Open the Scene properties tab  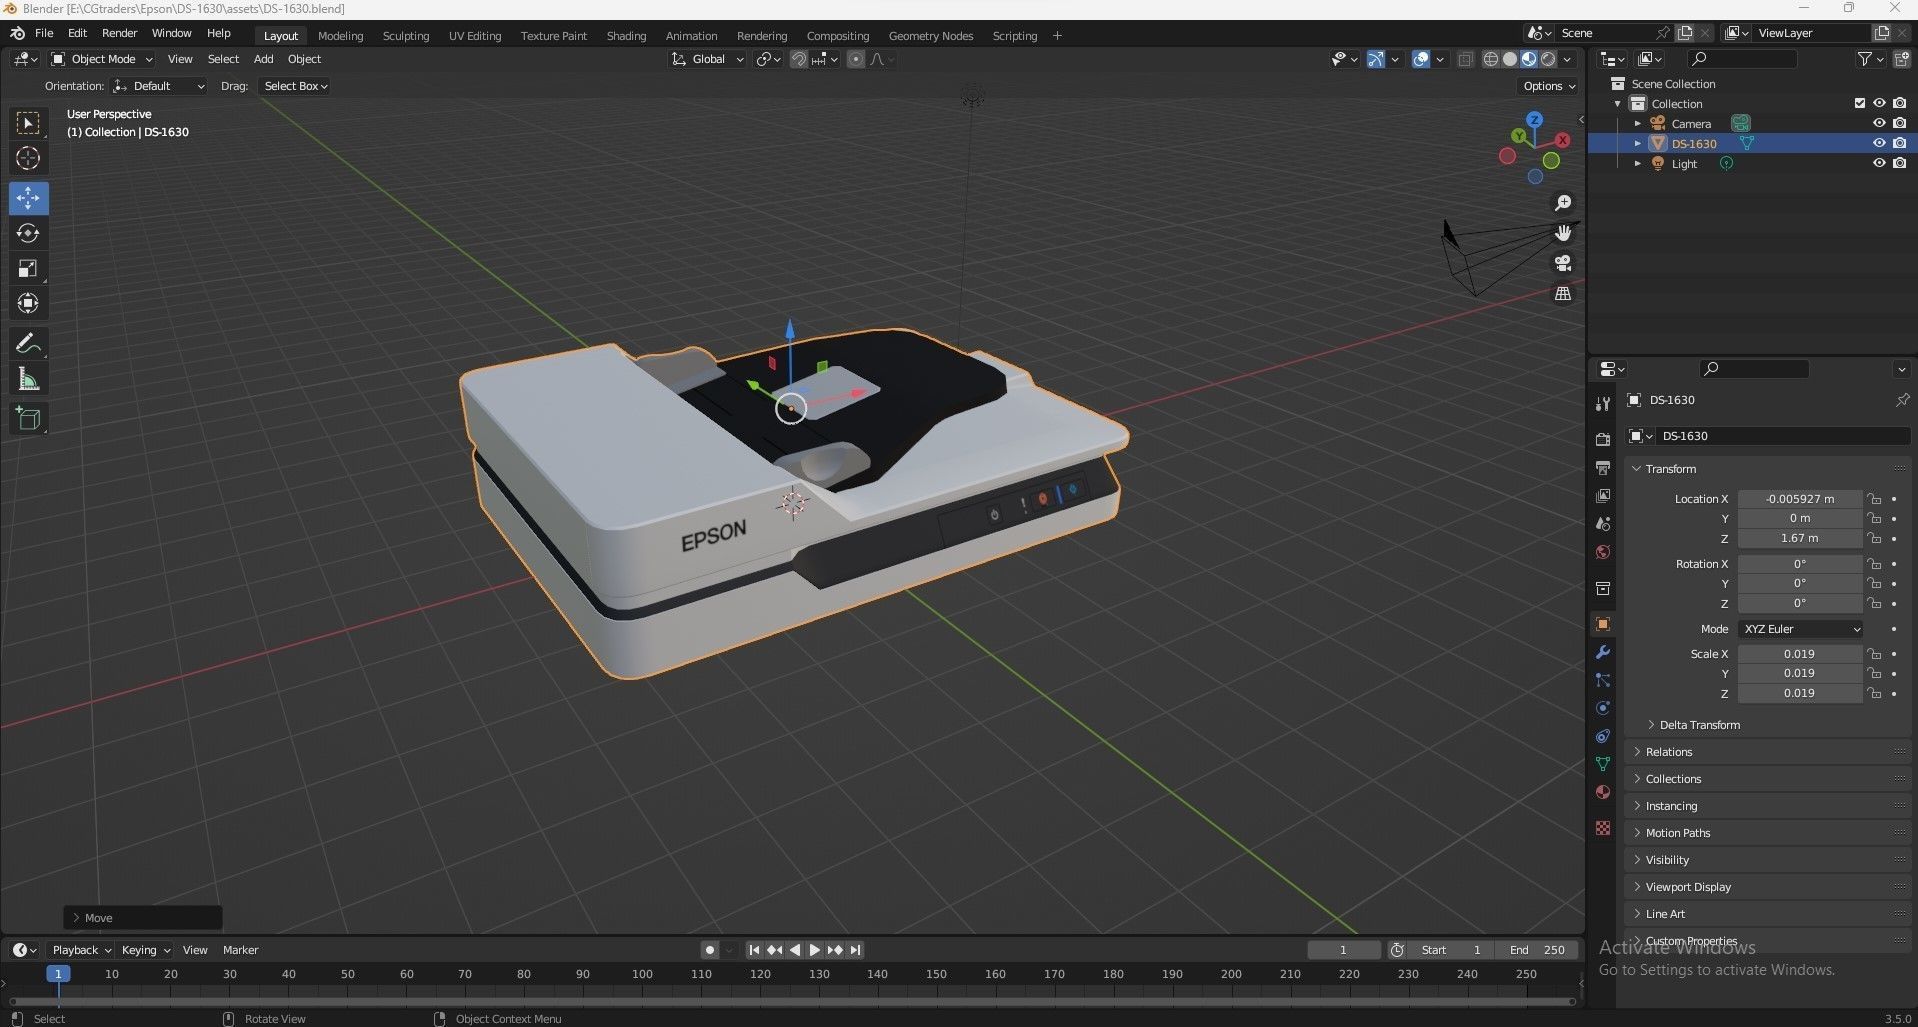pyautogui.click(x=1603, y=523)
